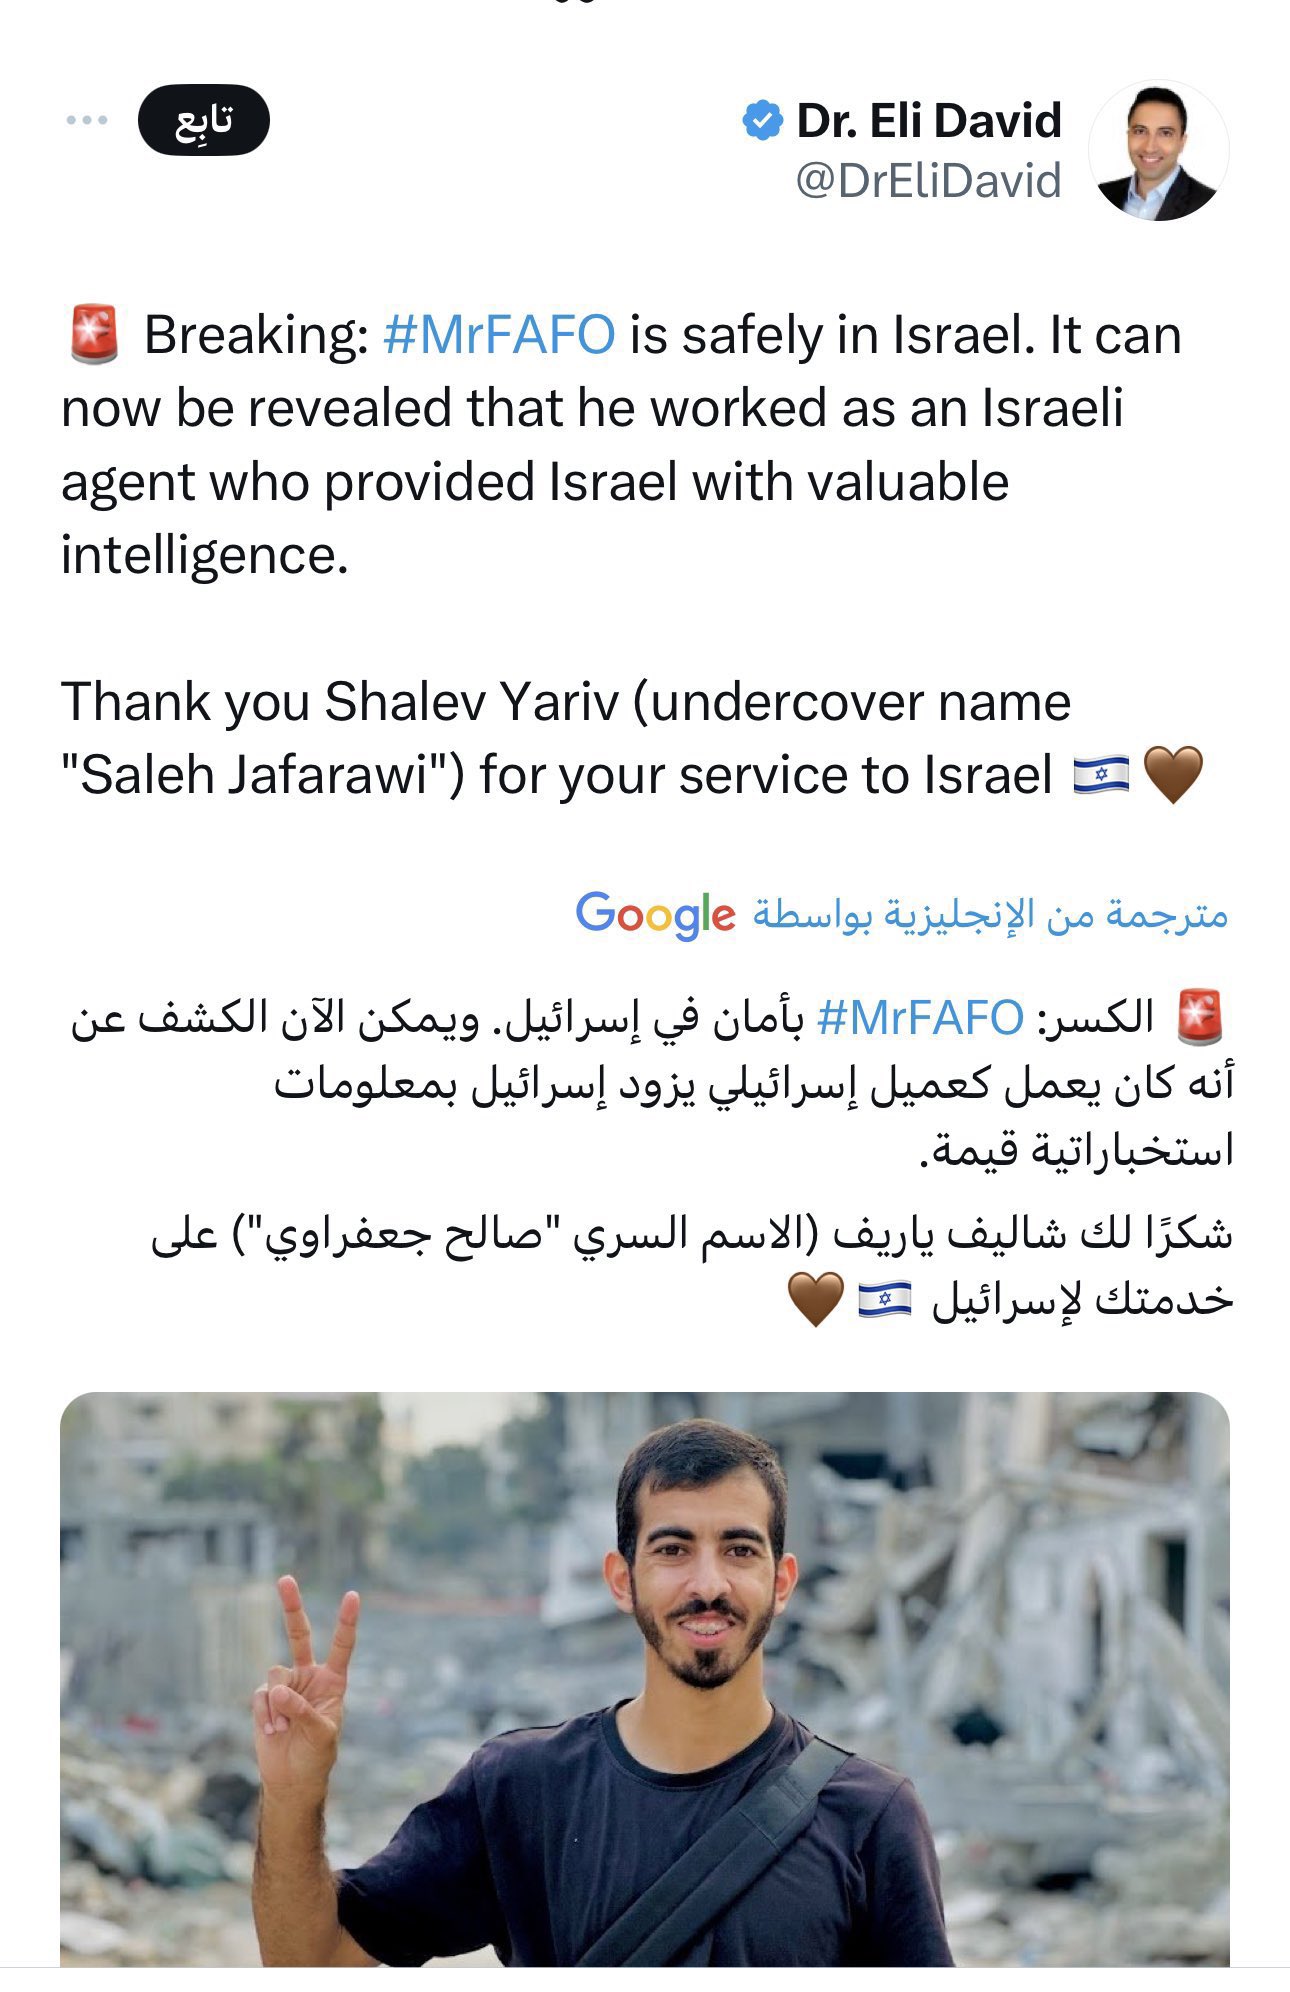
Task: Click brown heart emoji in Arabic translation
Action: [x=815, y=1299]
